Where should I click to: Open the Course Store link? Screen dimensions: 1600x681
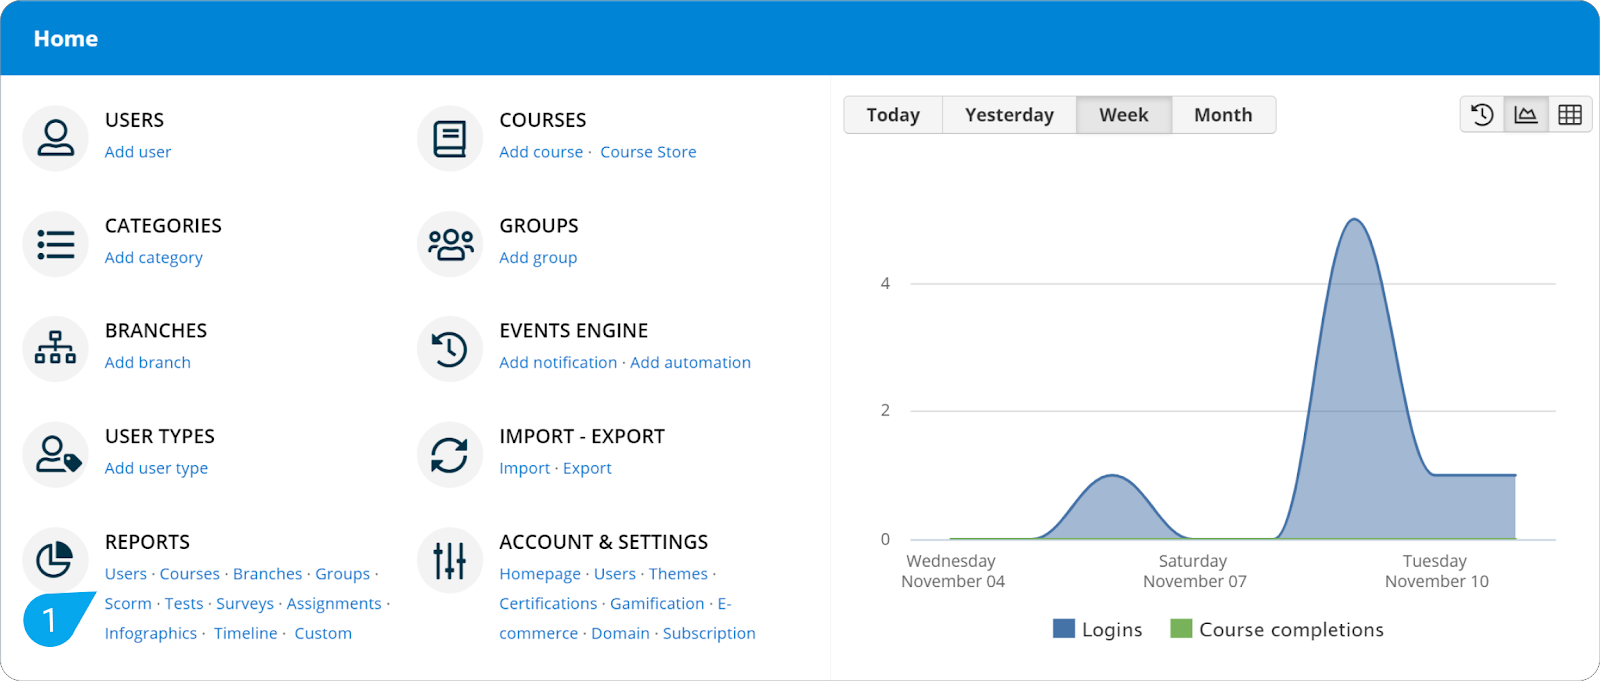pos(648,152)
